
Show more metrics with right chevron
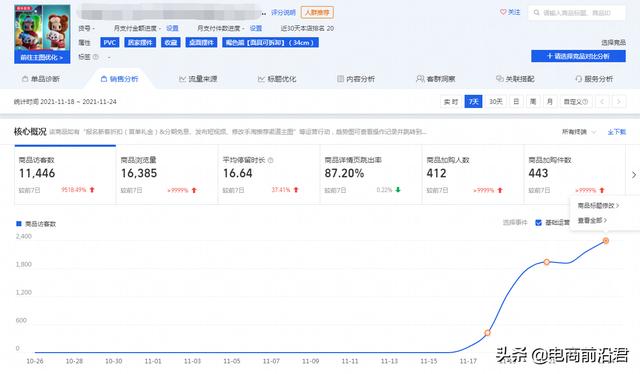click(633, 175)
